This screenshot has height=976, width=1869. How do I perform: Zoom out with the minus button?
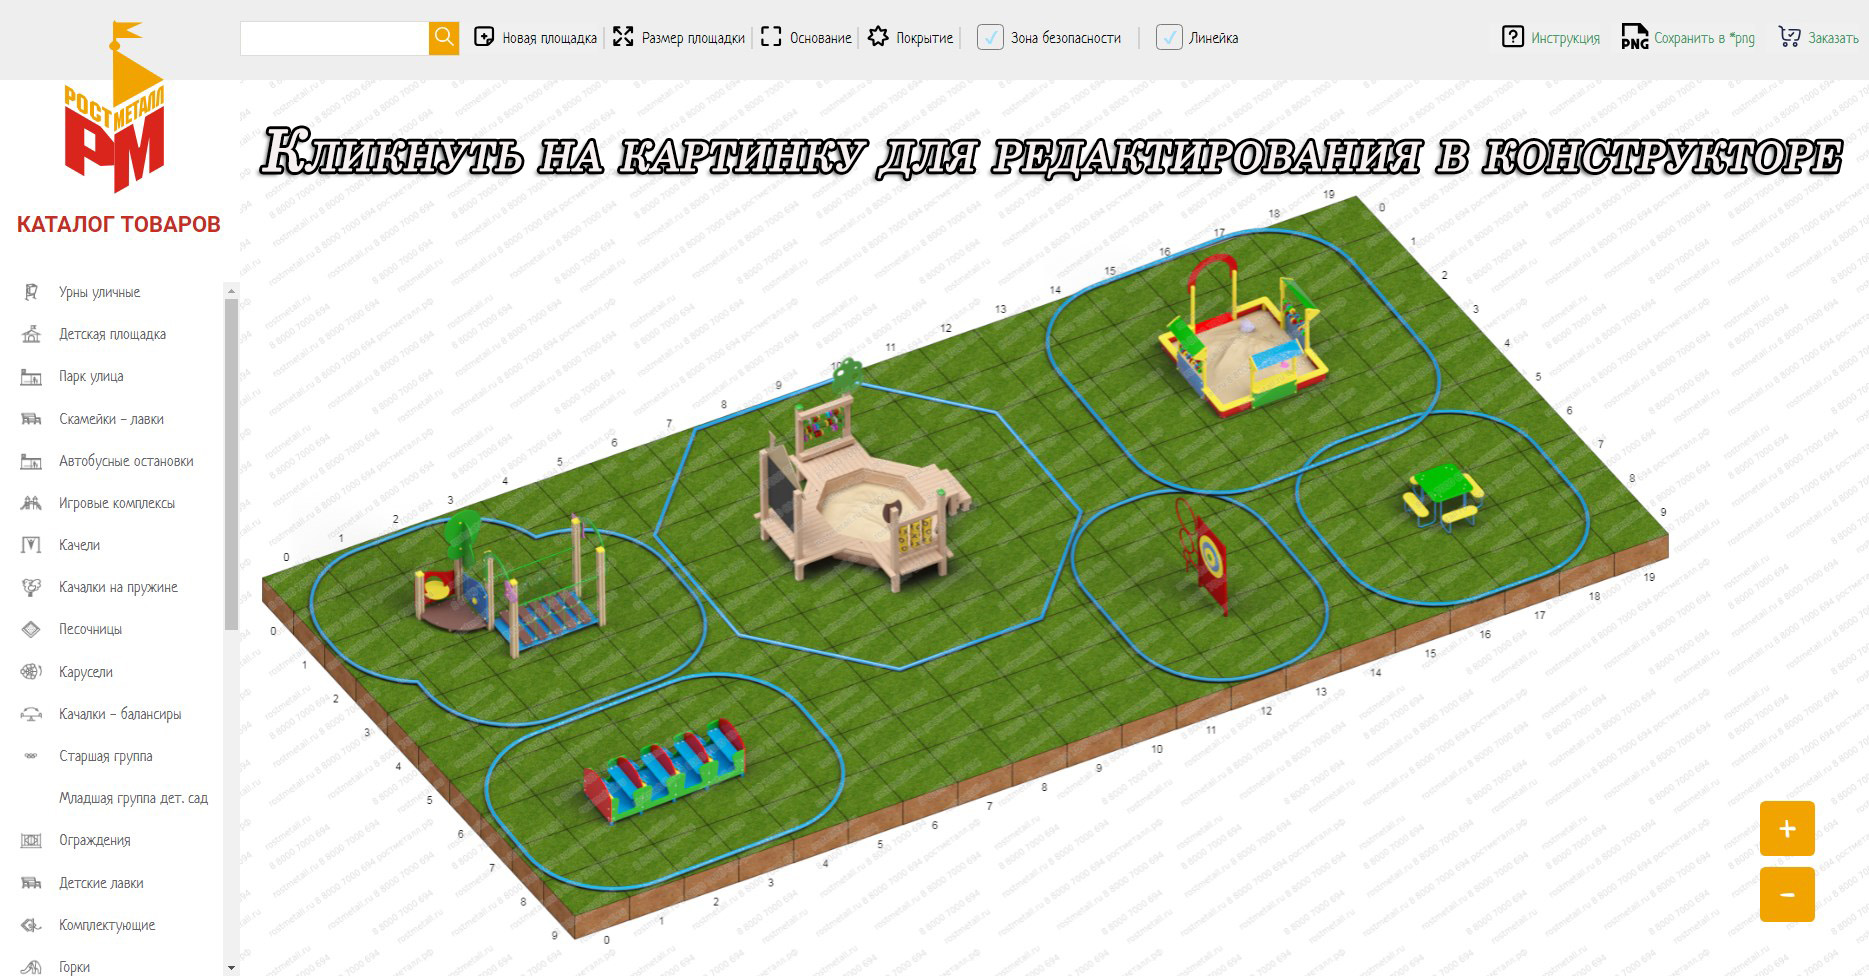coord(1787,894)
